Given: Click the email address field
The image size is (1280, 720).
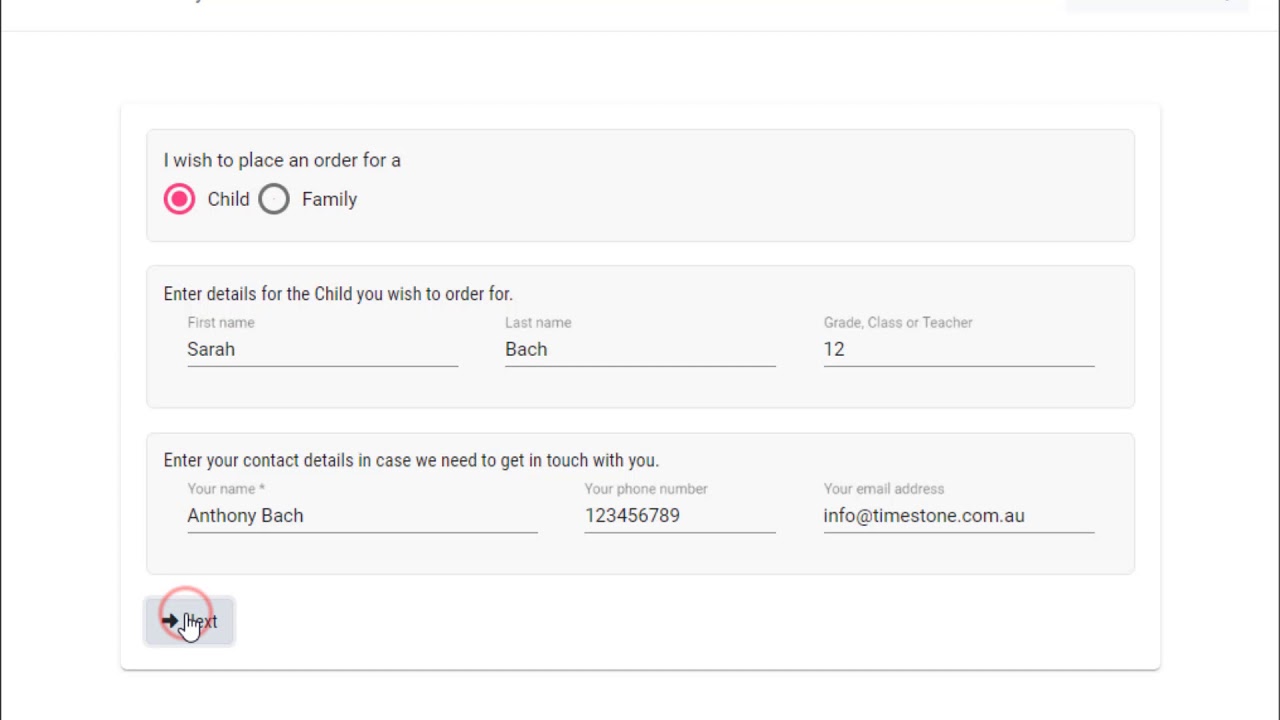Looking at the screenshot, I should (959, 515).
